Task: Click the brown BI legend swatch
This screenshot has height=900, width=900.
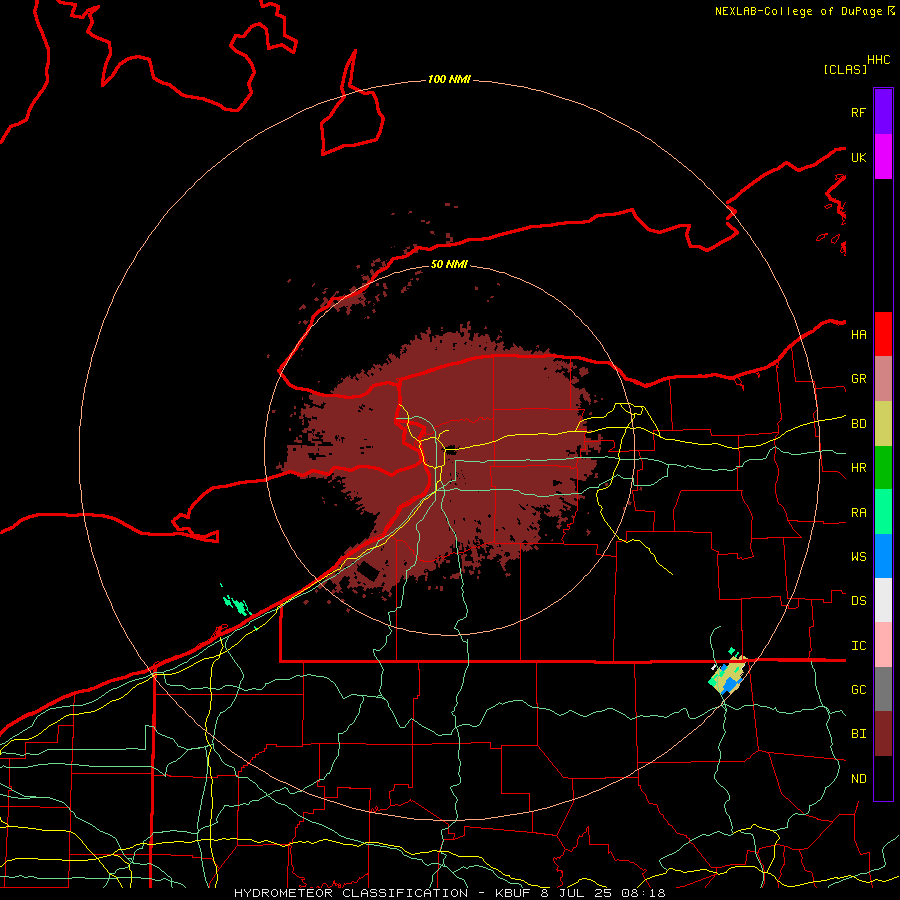Action: click(x=883, y=734)
